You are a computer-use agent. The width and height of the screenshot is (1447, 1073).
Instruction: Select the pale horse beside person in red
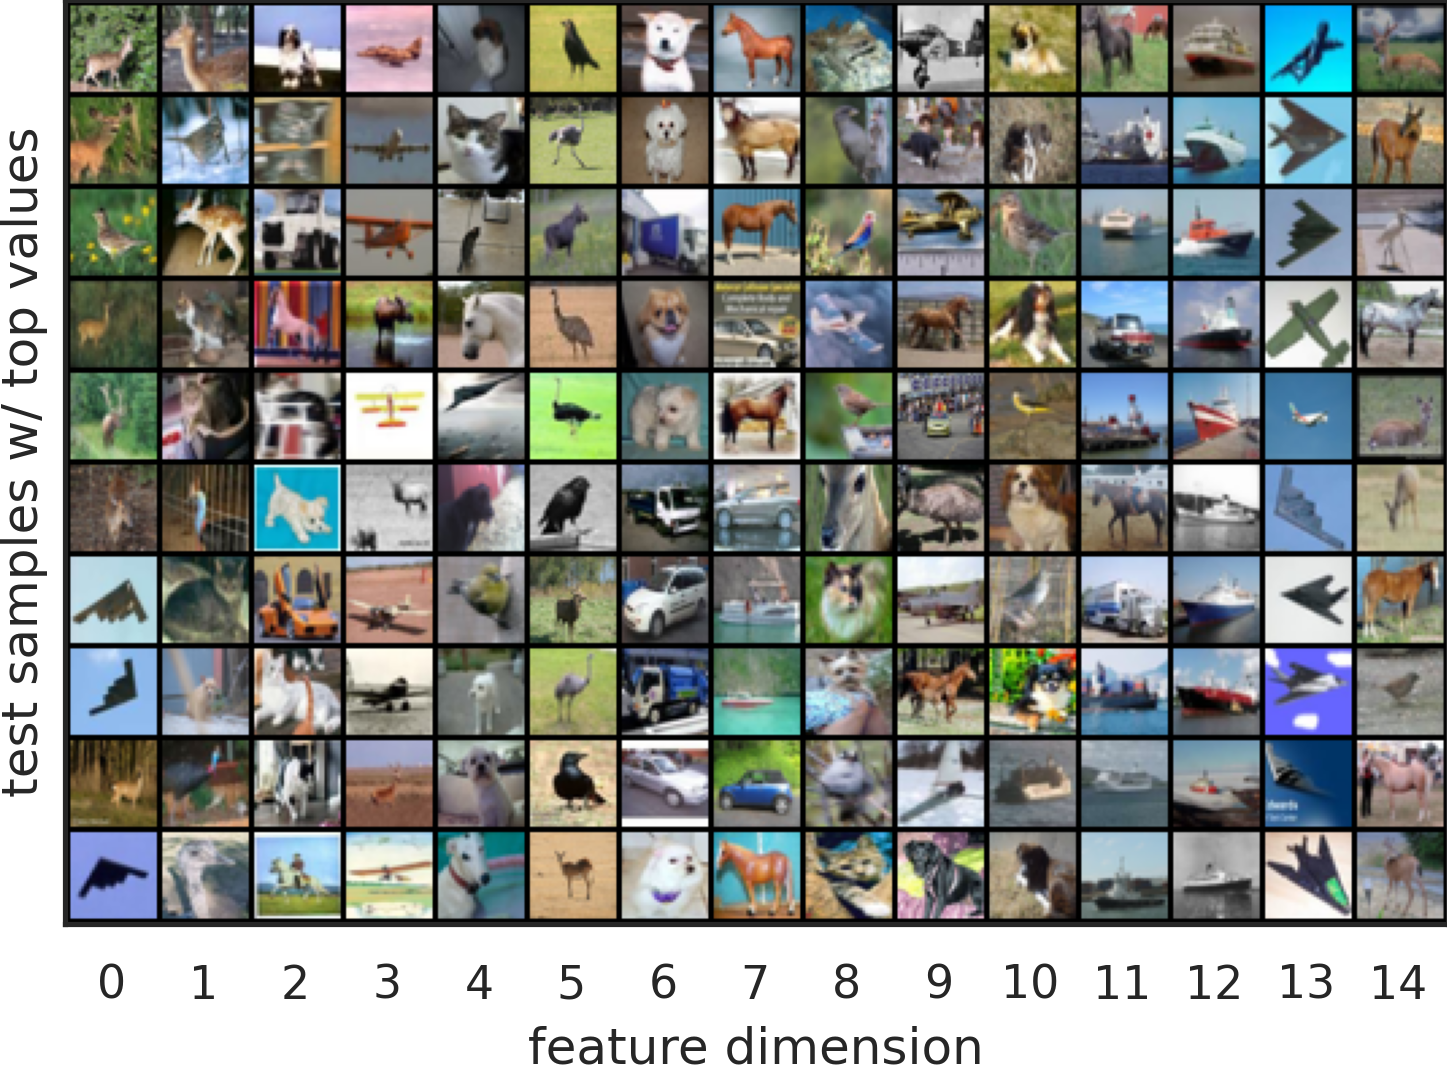point(1400,784)
